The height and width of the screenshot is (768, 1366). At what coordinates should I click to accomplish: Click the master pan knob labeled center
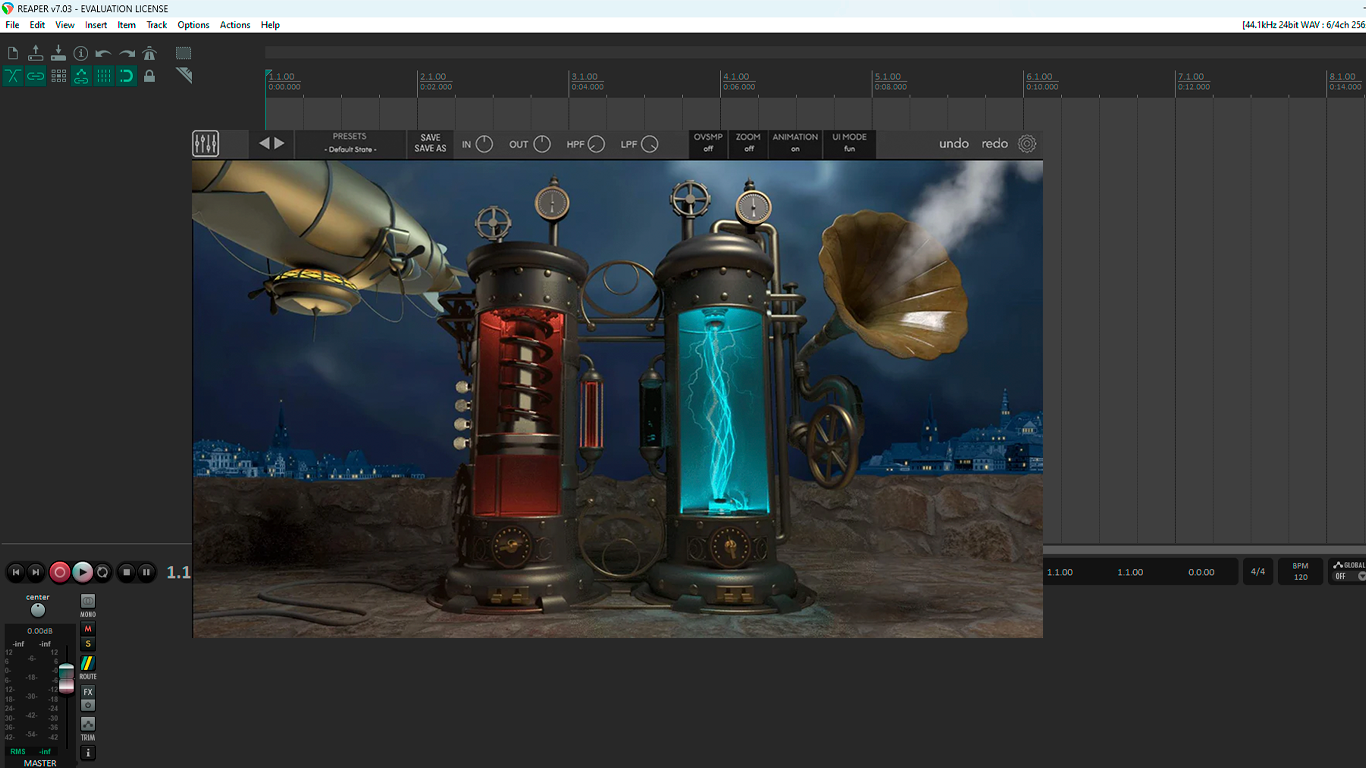point(38,610)
